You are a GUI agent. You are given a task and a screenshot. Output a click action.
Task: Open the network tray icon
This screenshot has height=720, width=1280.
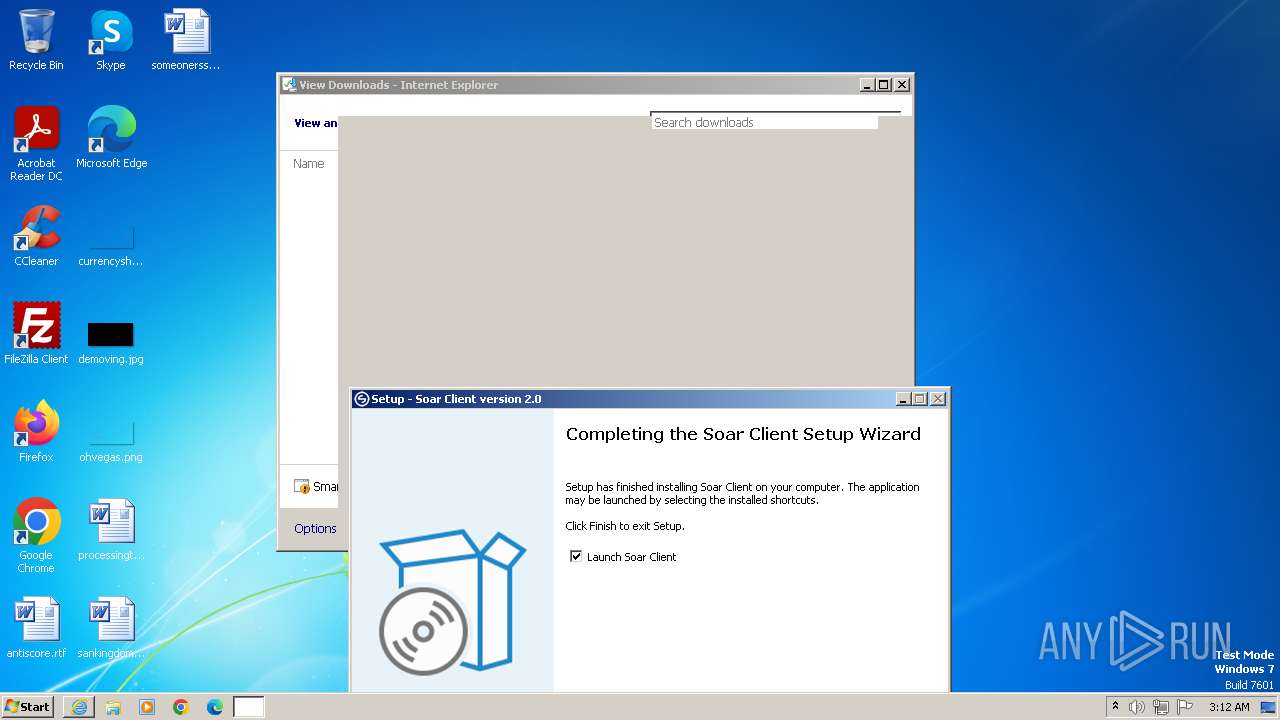click(1161, 707)
